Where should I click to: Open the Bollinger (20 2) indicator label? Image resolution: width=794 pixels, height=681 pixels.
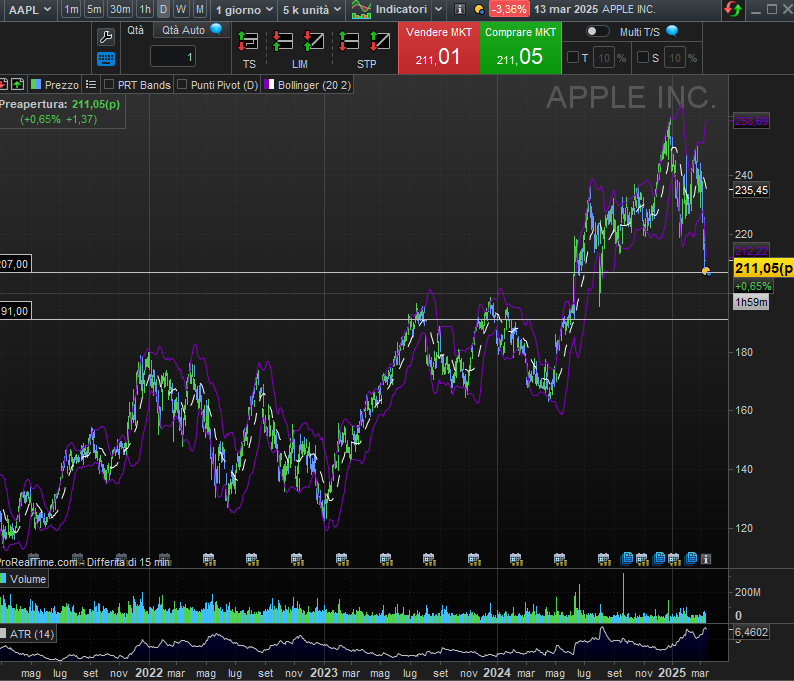[x=314, y=85]
